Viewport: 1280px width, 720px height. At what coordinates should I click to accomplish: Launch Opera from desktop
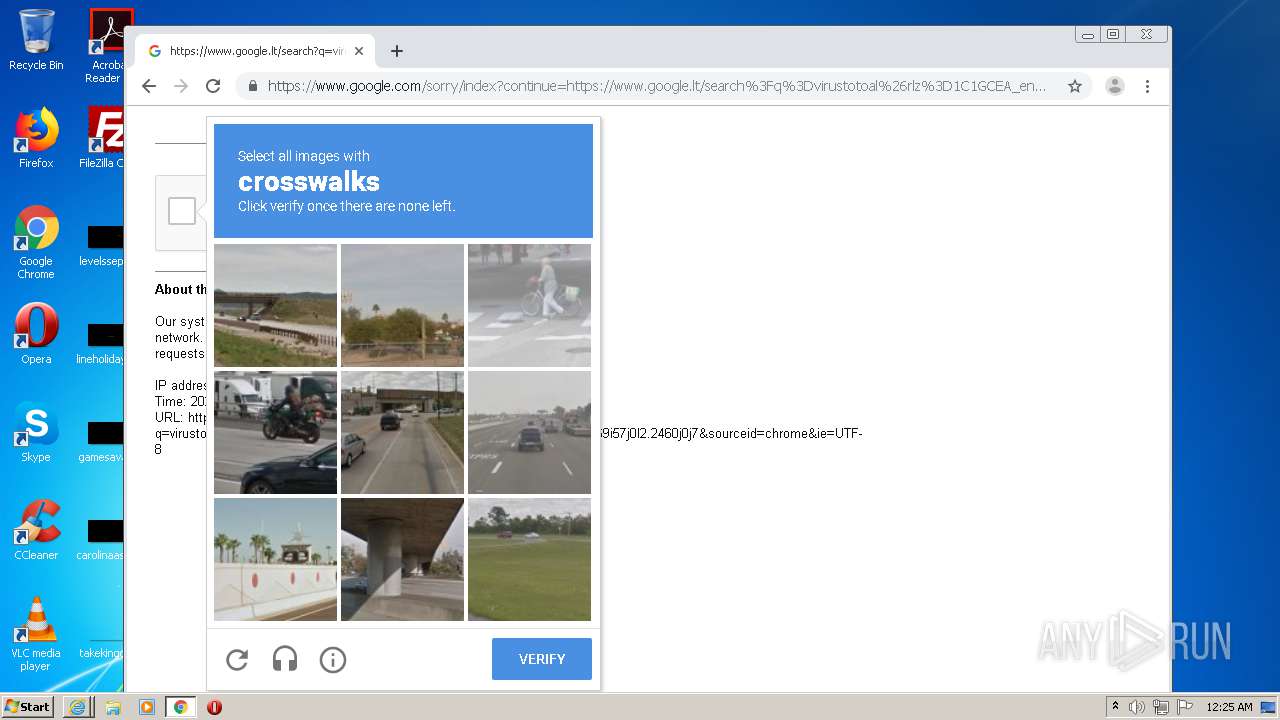[x=36, y=333]
